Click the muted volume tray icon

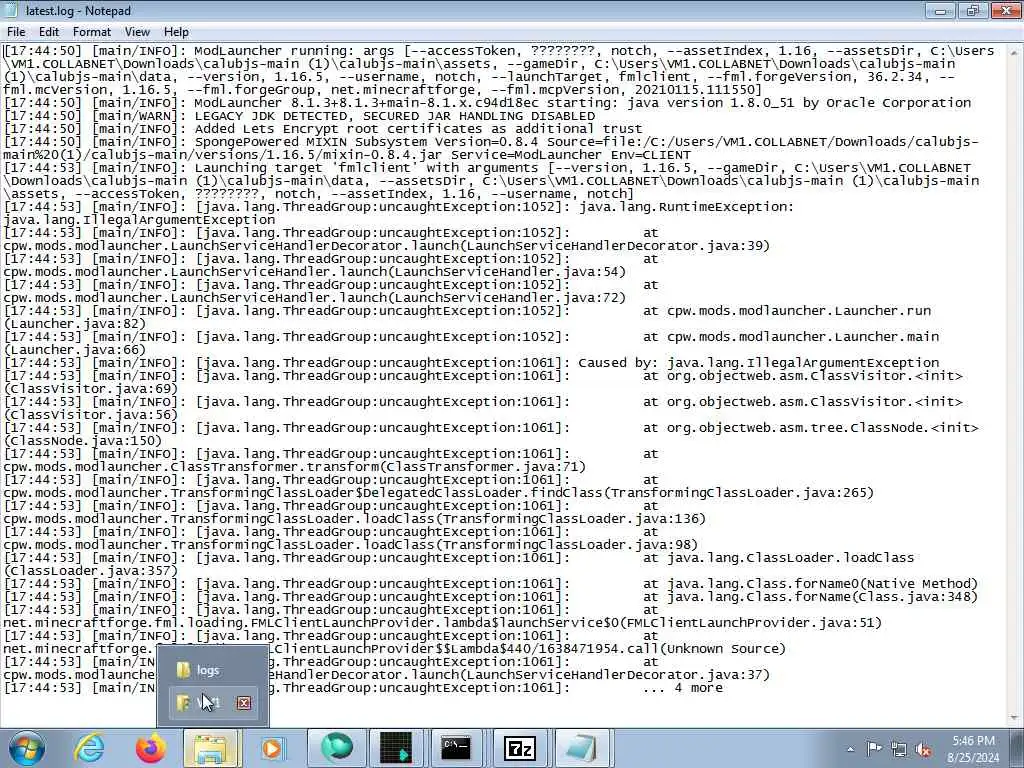click(923, 749)
